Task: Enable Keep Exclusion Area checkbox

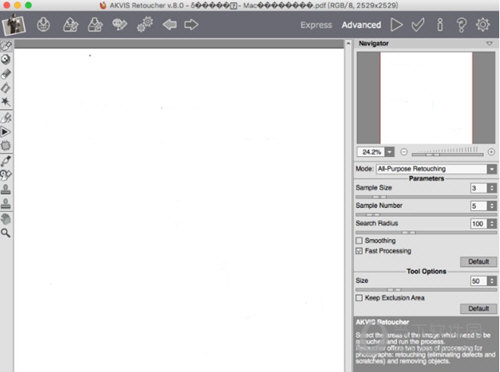Action: pyautogui.click(x=359, y=298)
